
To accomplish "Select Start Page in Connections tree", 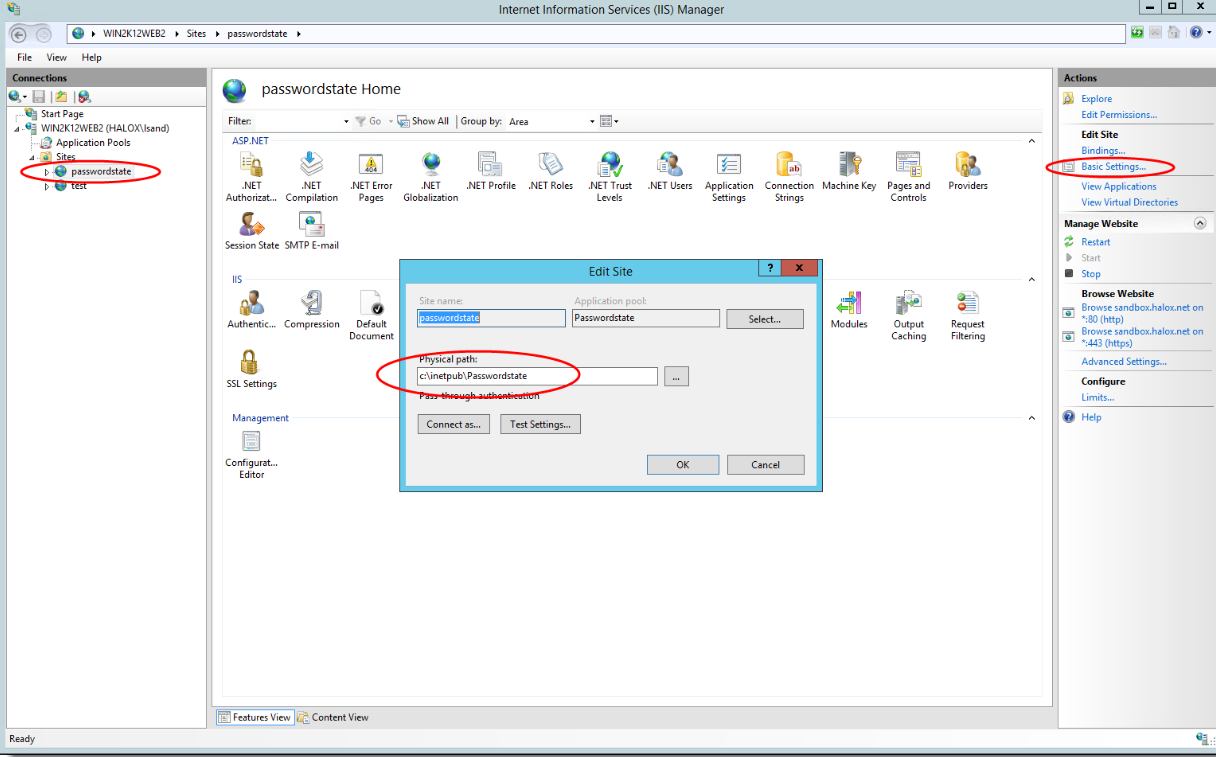I will click(62, 114).
